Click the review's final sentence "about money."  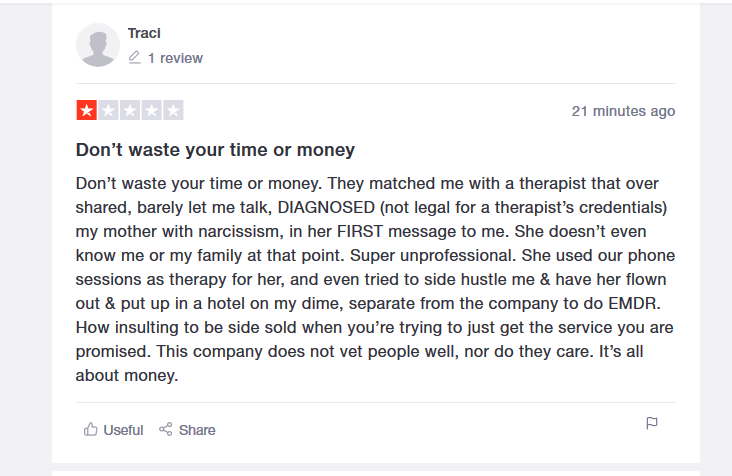(x=127, y=376)
